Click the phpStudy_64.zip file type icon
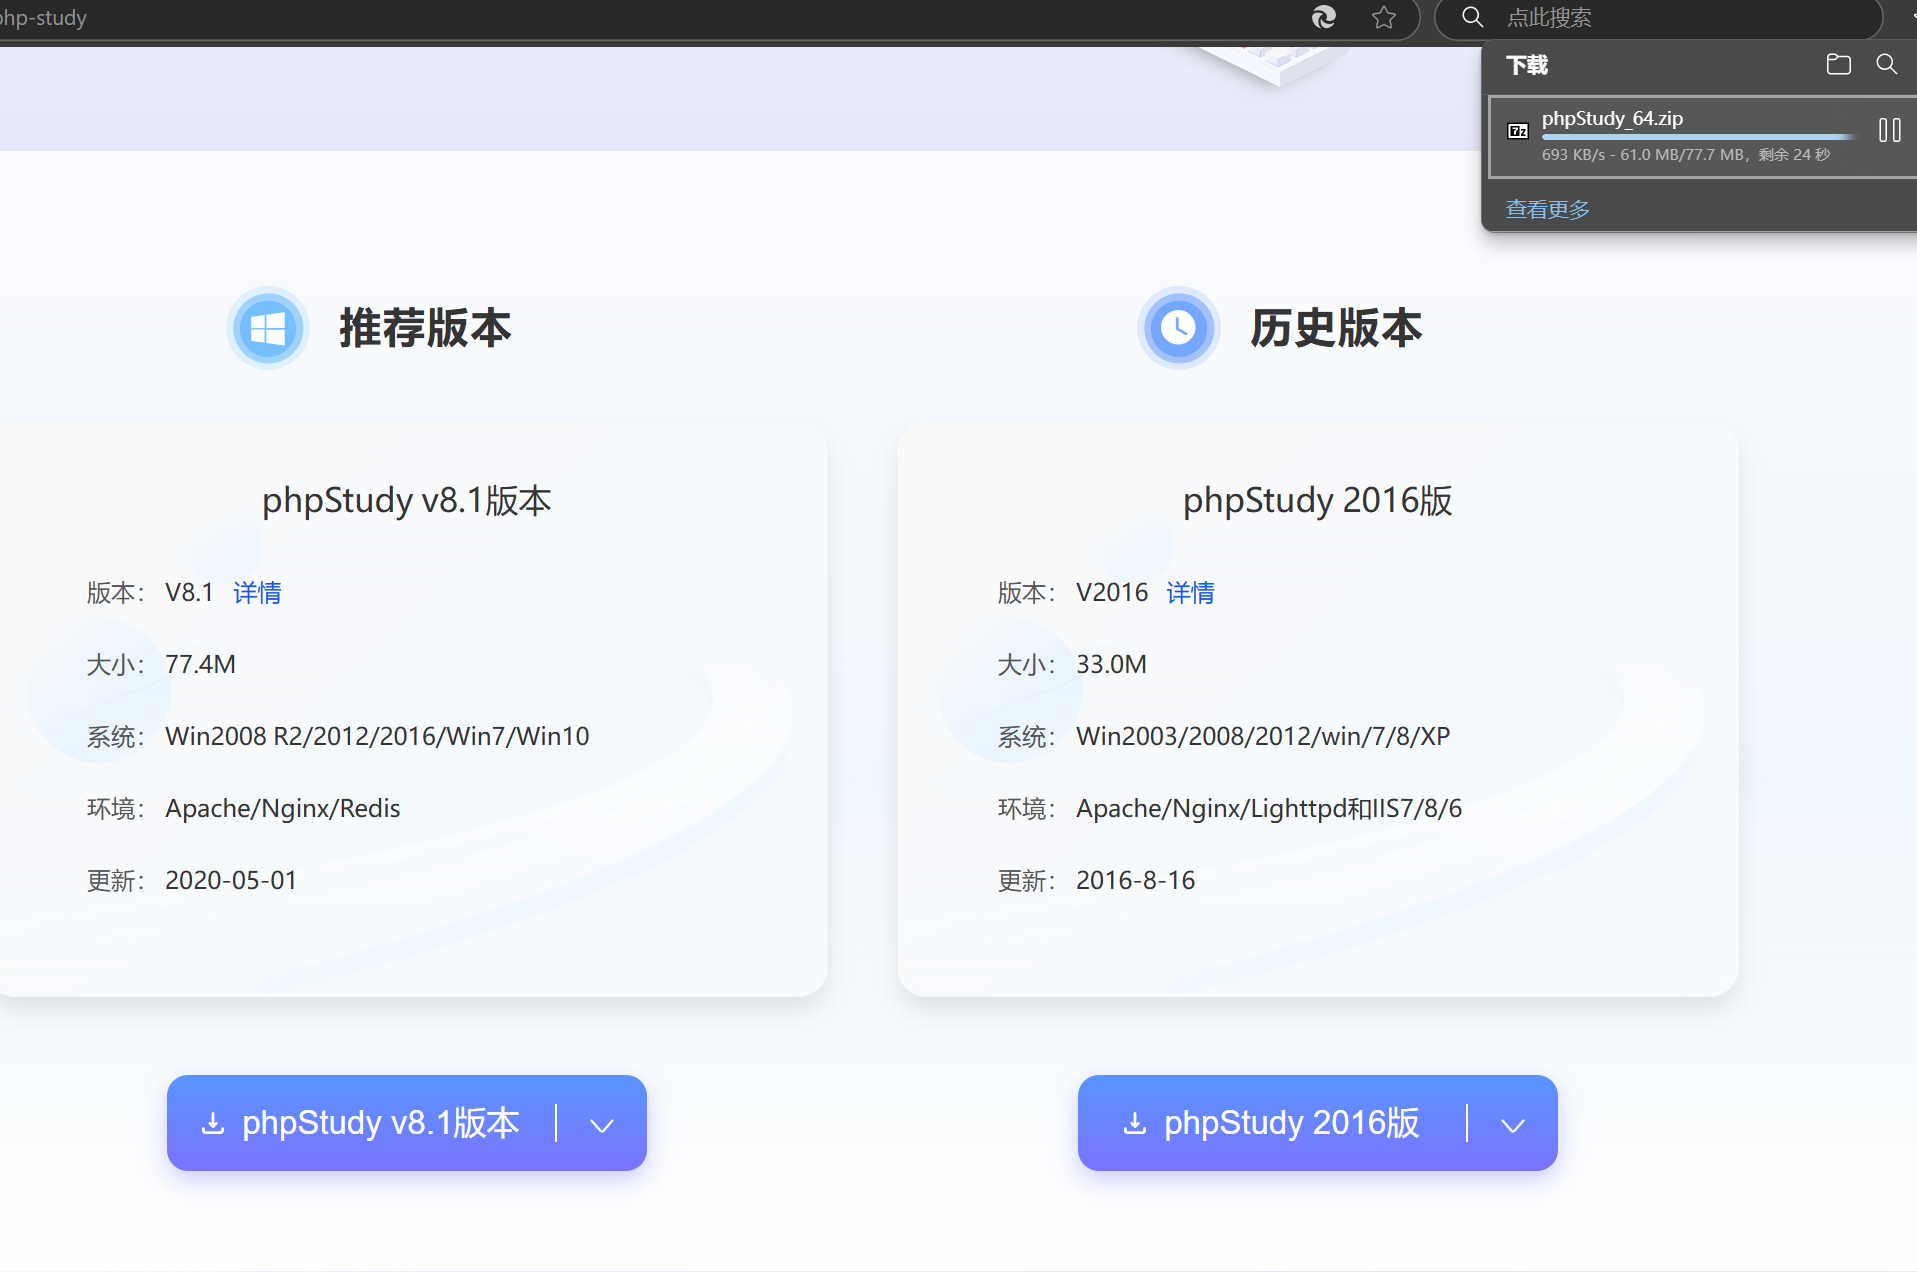Image resolution: width=1917 pixels, height=1272 pixels. tap(1518, 131)
